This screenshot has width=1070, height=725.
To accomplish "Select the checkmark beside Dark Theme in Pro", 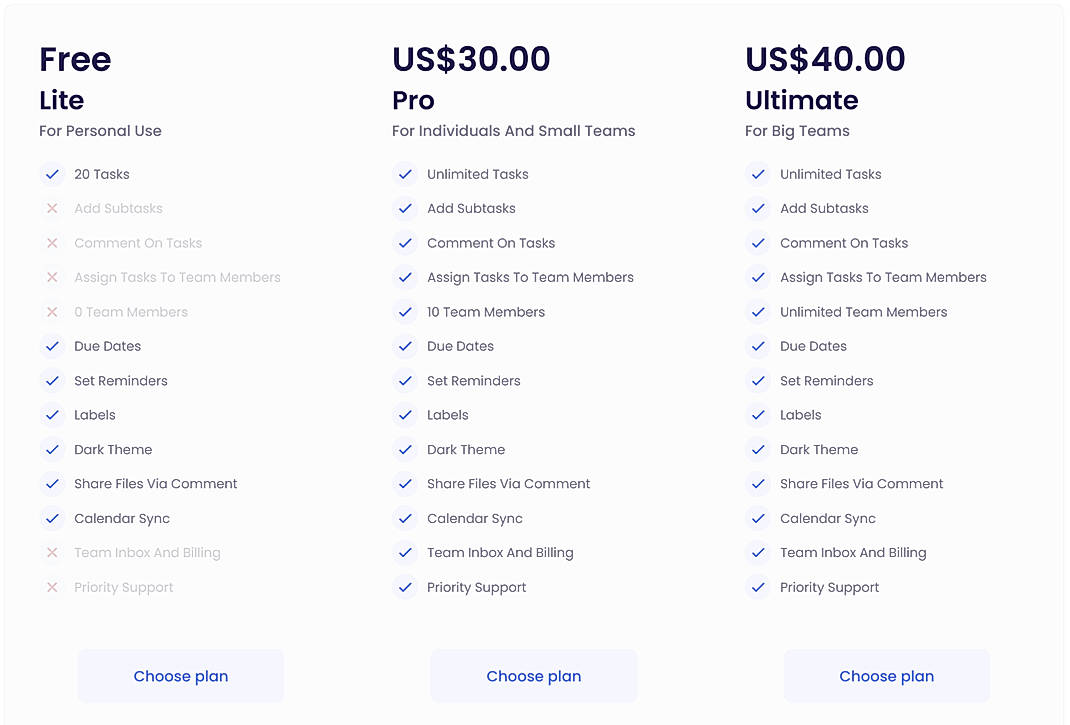I will (405, 449).
